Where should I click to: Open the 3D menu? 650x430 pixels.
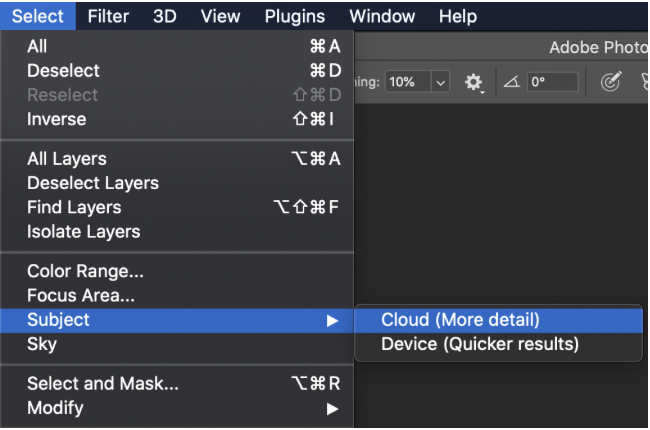(x=165, y=16)
